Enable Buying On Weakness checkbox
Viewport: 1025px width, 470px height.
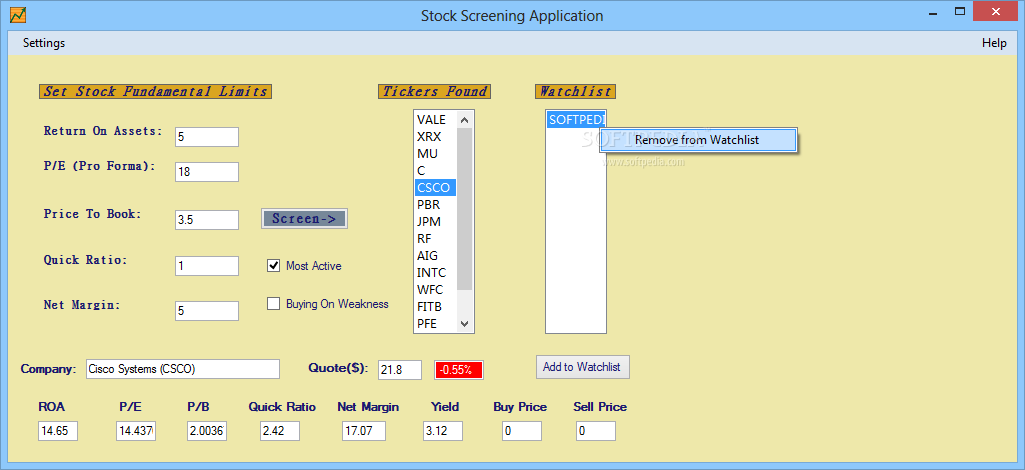pyautogui.click(x=273, y=303)
